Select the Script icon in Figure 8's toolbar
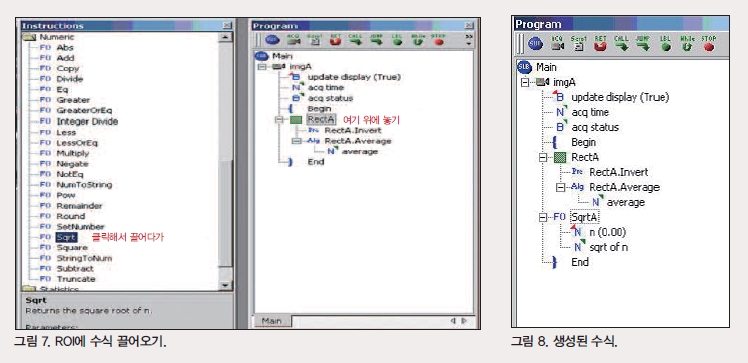 [579, 43]
